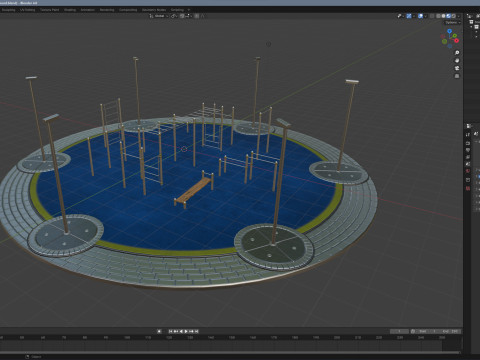Open the object properties tab below world
The image size is (480, 360).
pyautogui.click(x=468, y=180)
